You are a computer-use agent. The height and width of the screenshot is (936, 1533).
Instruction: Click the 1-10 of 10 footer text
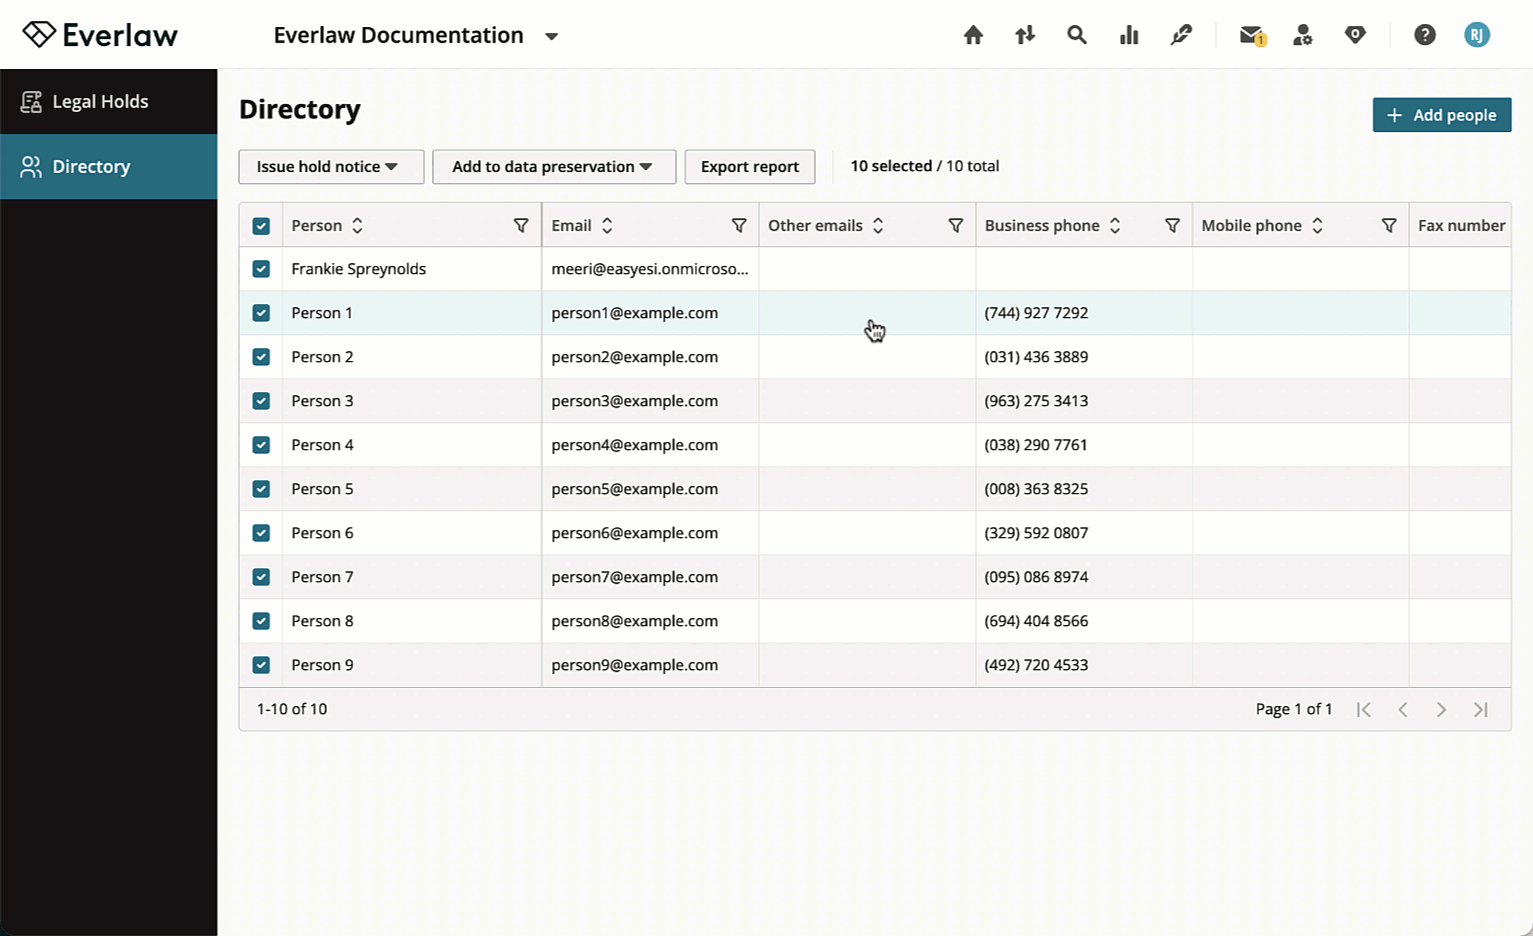292,709
